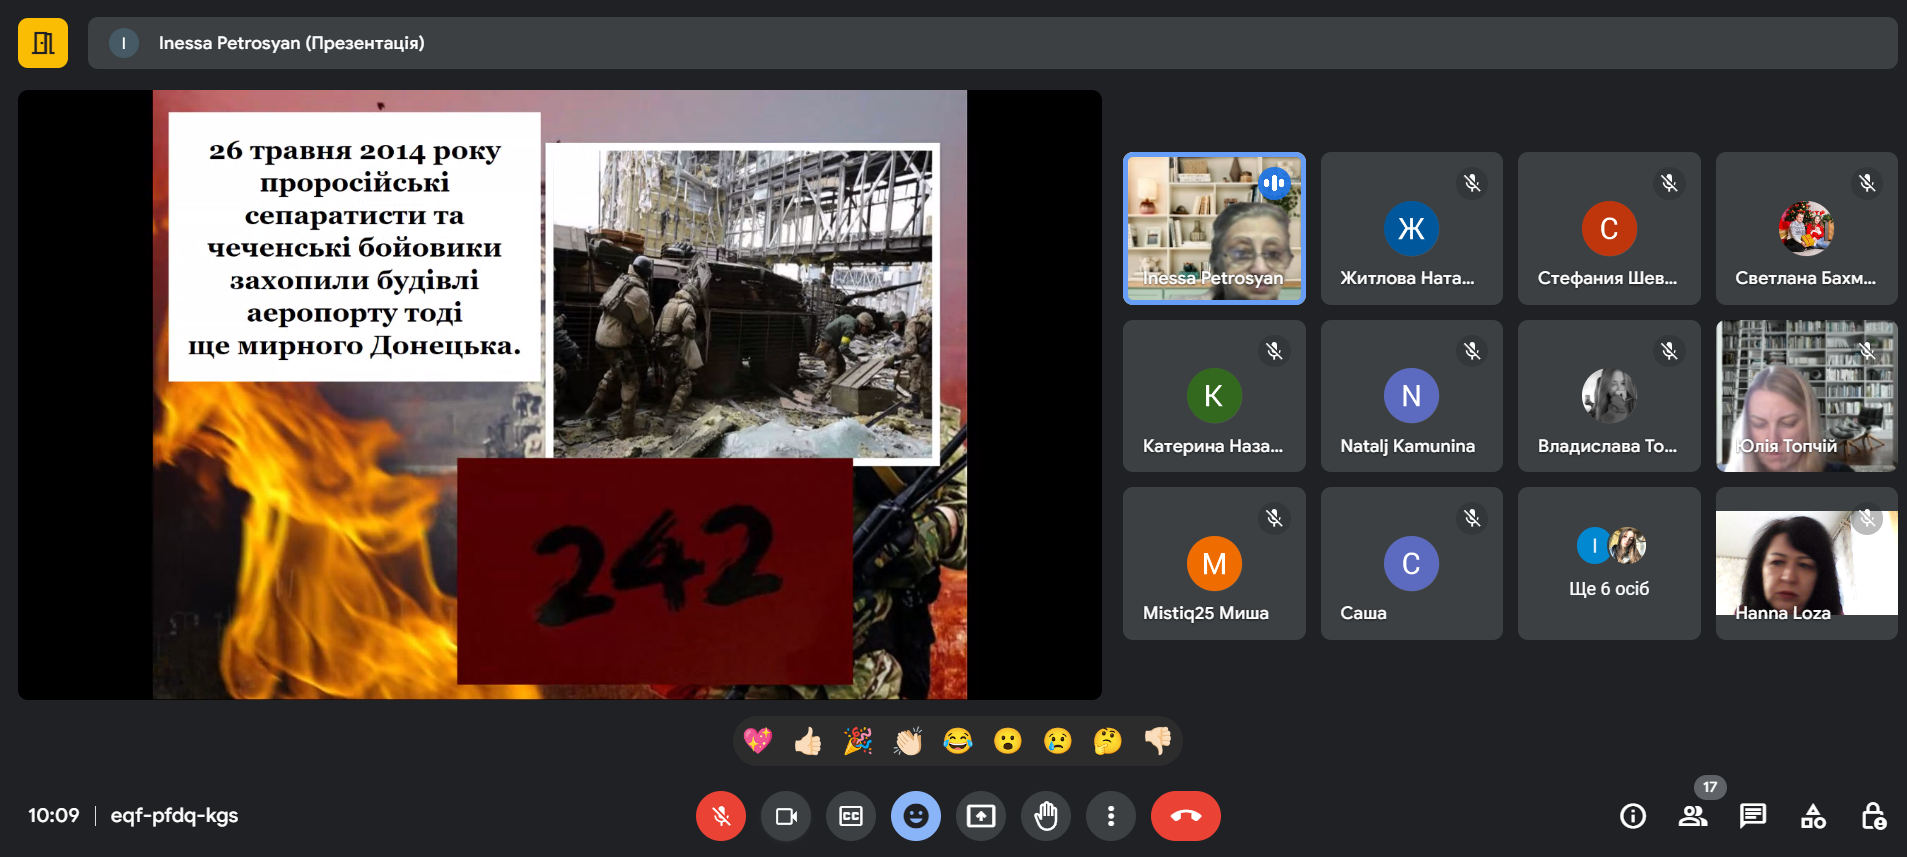Show the participants list
1907x857 pixels.
[x=1692, y=816]
